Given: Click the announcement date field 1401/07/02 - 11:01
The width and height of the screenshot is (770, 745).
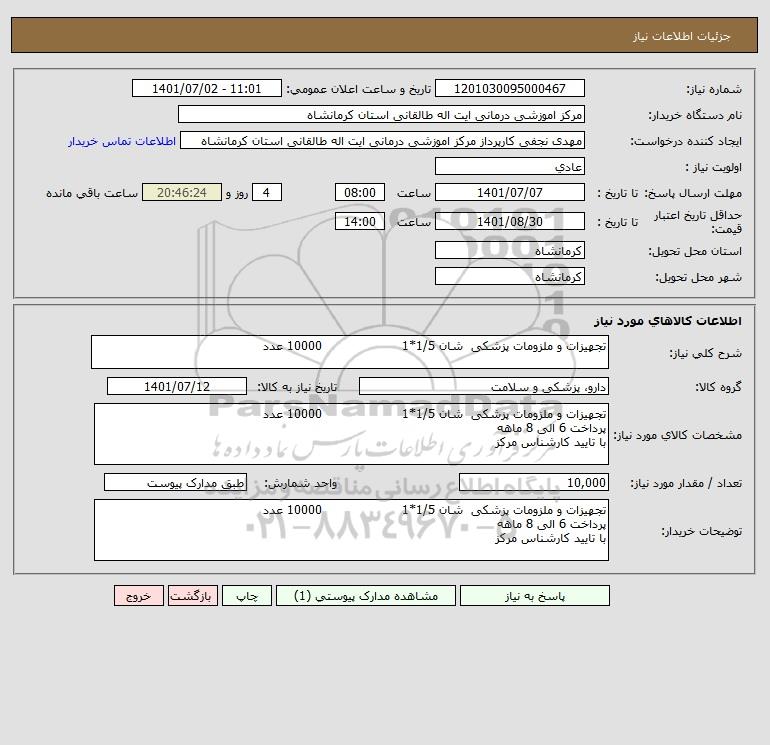Looking at the screenshot, I should [207, 88].
